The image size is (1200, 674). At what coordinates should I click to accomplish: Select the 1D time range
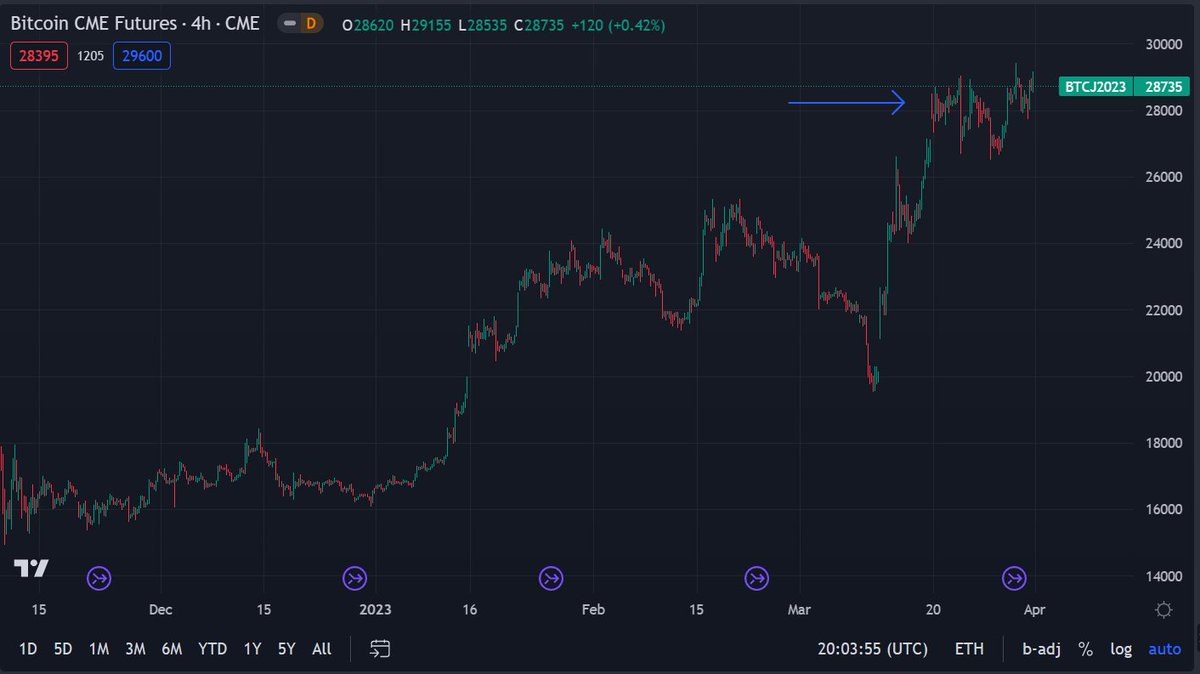pos(29,649)
